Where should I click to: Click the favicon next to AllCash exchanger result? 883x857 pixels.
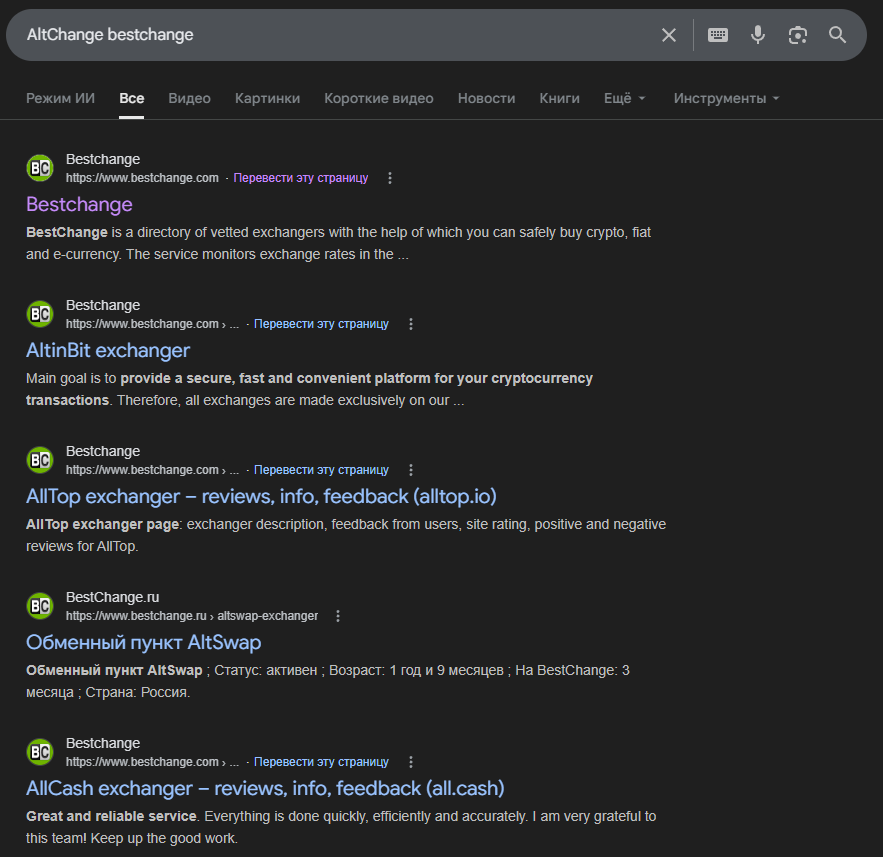pos(39,751)
